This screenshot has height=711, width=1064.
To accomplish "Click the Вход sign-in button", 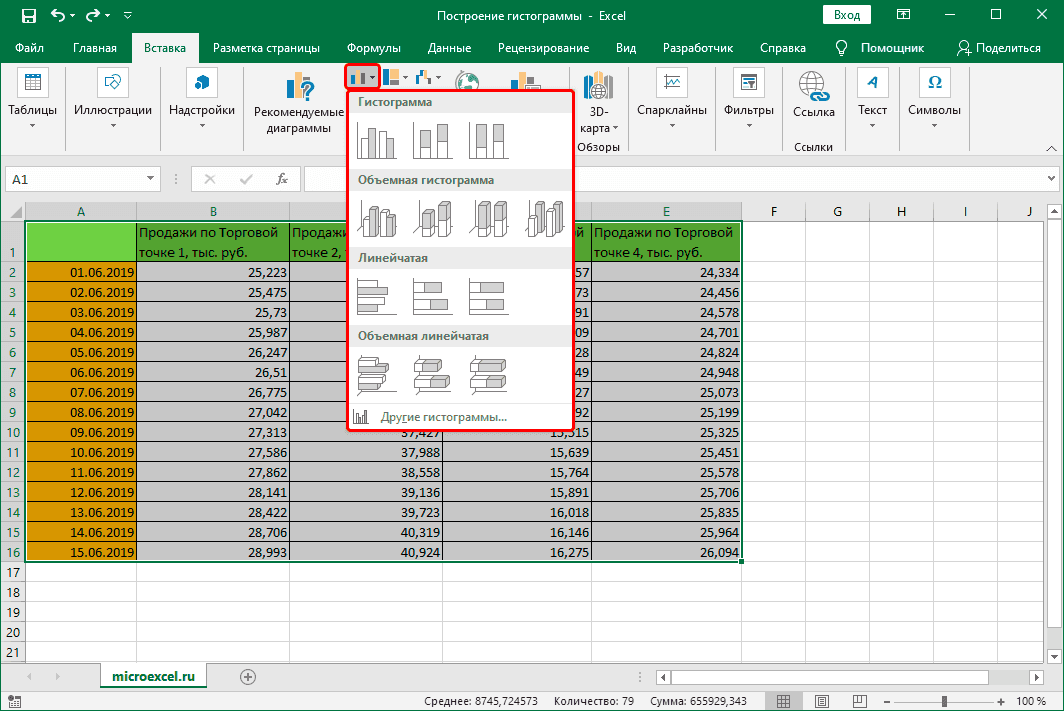I will [846, 15].
